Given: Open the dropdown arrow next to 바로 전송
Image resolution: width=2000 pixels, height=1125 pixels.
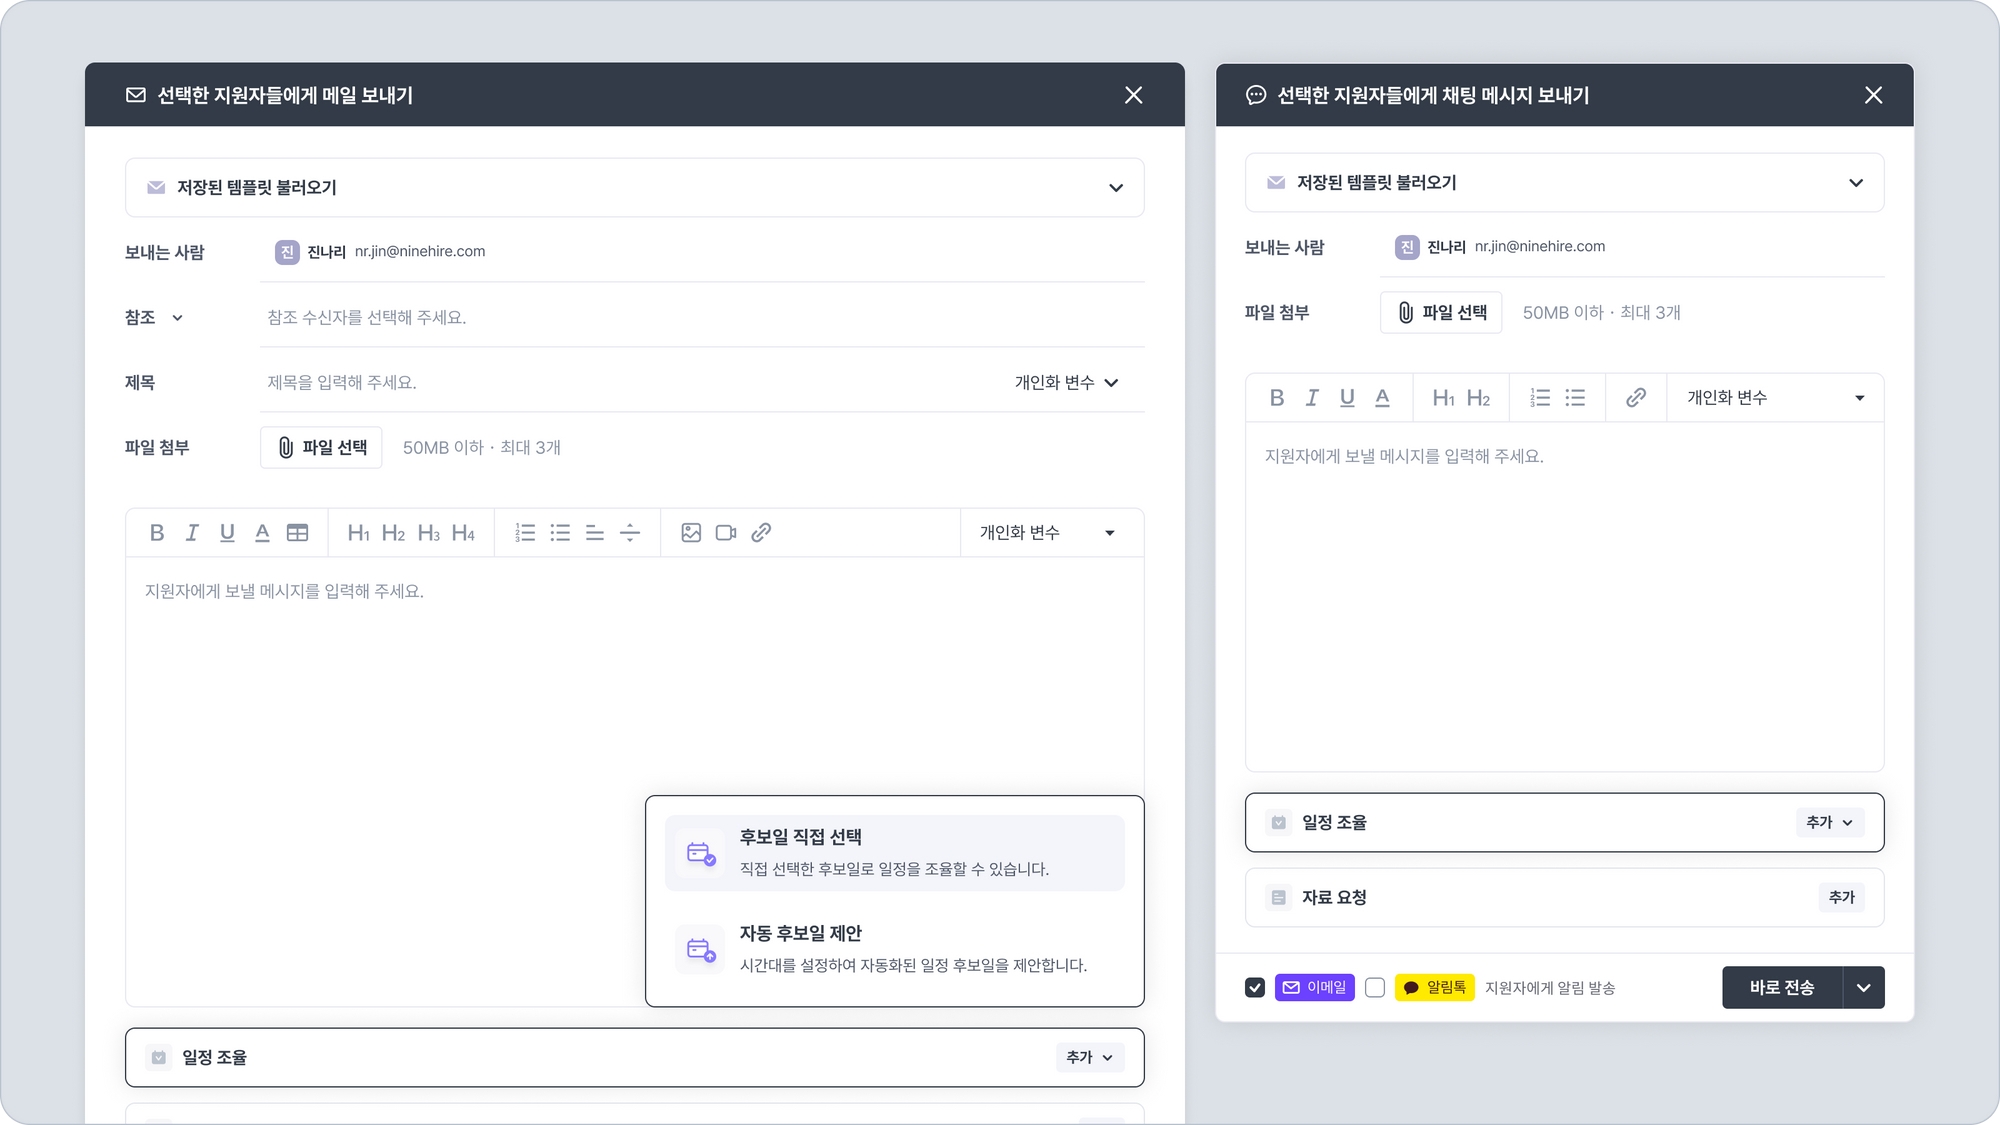Looking at the screenshot, I should point(1864,988).
